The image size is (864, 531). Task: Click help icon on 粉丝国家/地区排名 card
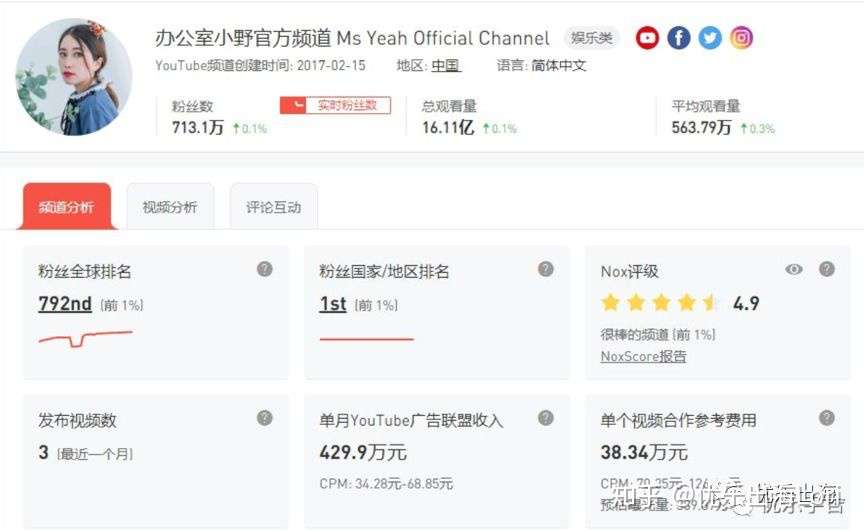click(546, 269)
